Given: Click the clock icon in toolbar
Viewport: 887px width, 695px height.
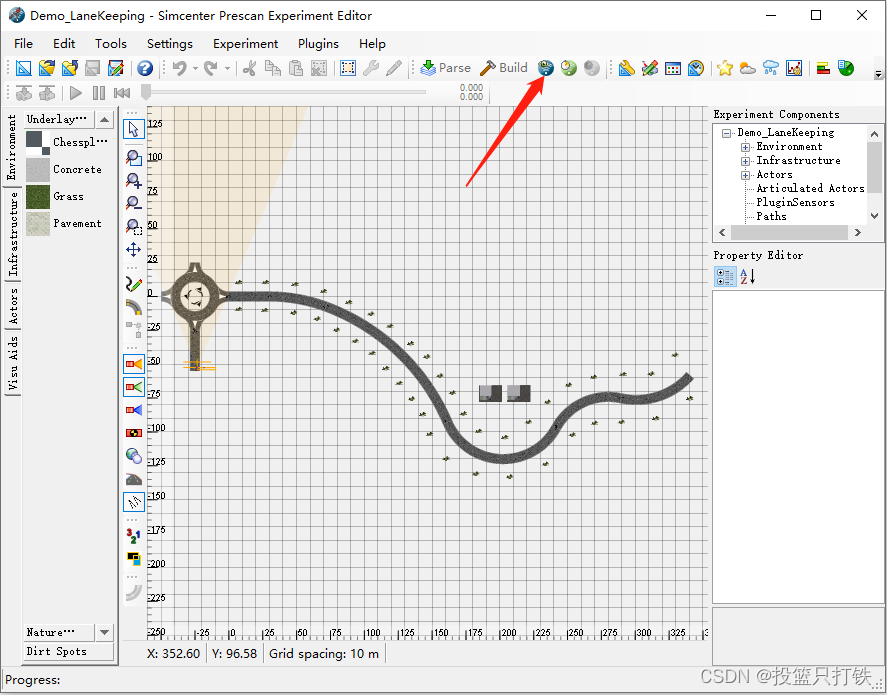Looking at the screenshot, I should pyautogui.click(x=696, y=68).
